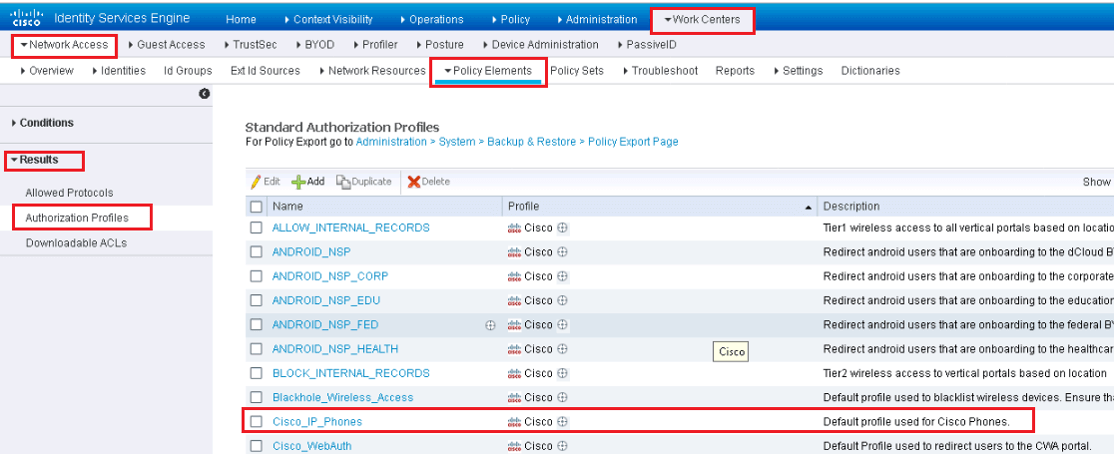Click the Cisco logo

pos(26,18)
